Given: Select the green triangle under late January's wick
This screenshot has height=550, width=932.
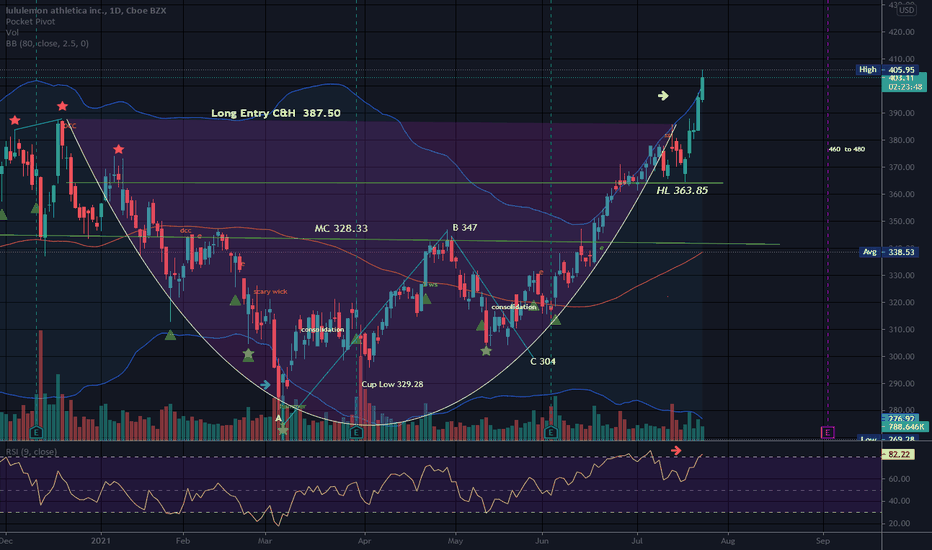Looking at the screenshot, I should [x=170, y=335].
